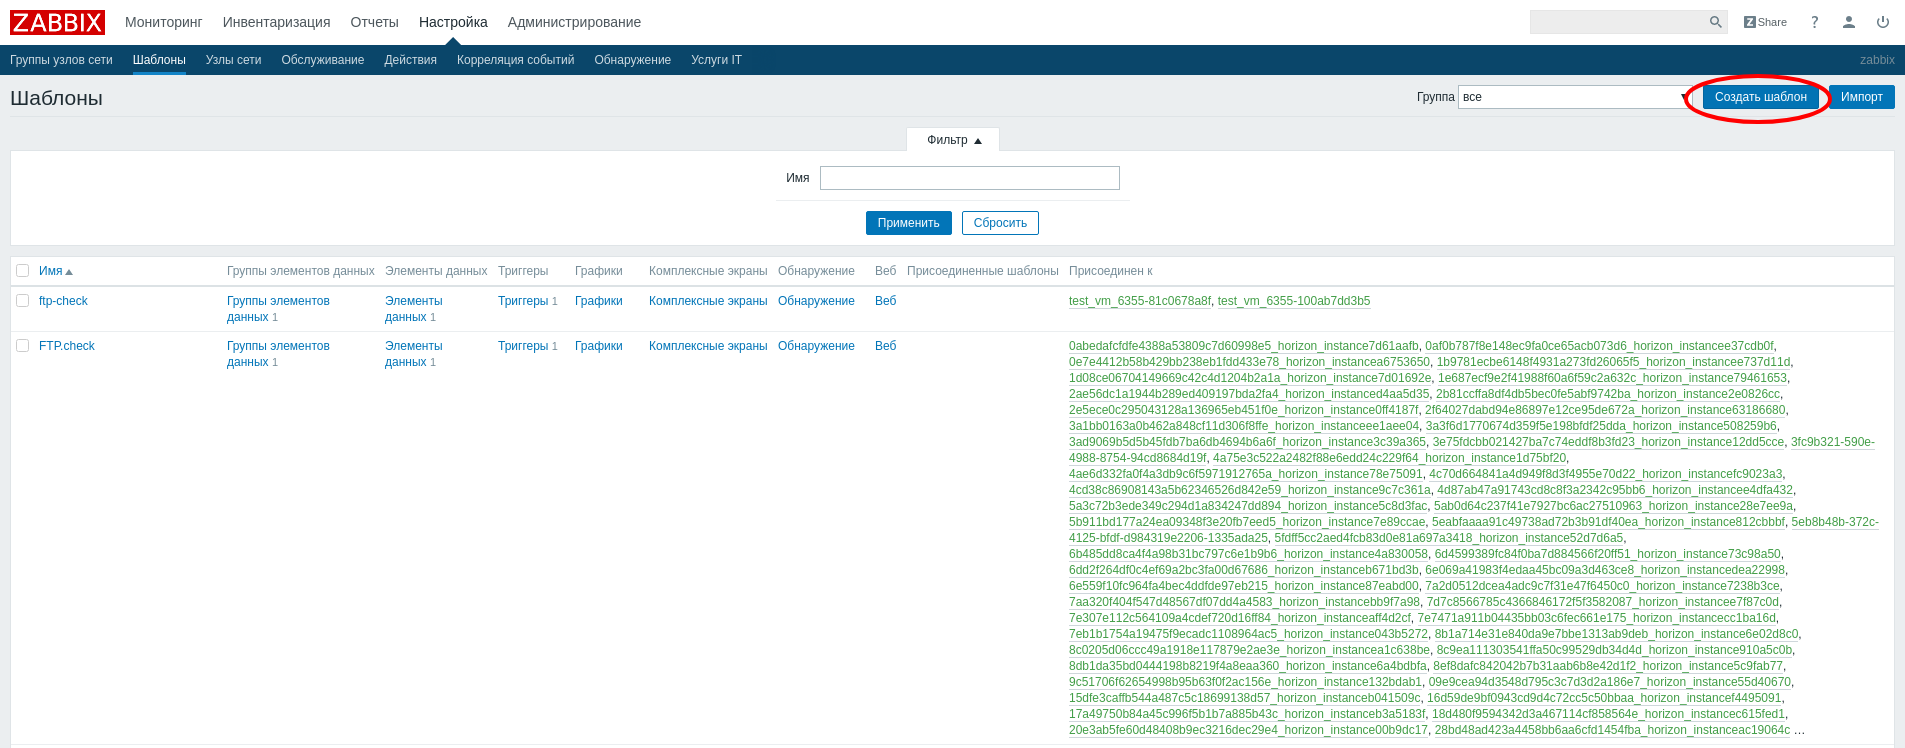The height and width of the screenshot is (748, 1905).
Task: Collapse the Фильтр panel
Action: tap(953, 140)
